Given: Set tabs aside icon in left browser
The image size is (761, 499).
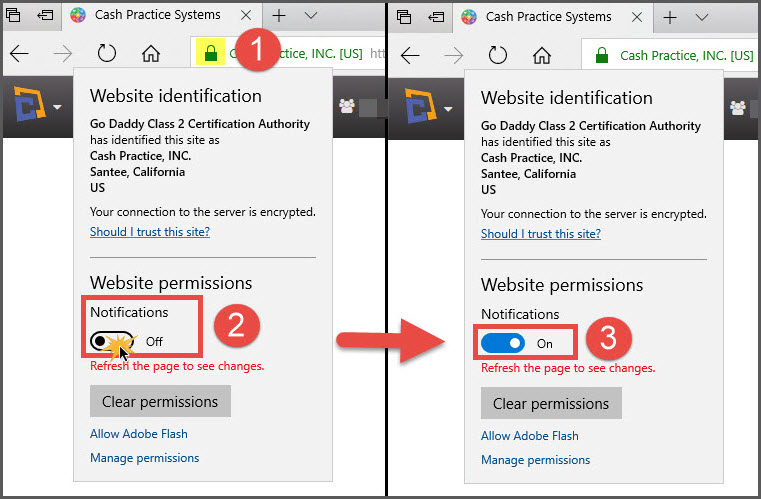Looking at the screenshot, I should tap(45, 15).
